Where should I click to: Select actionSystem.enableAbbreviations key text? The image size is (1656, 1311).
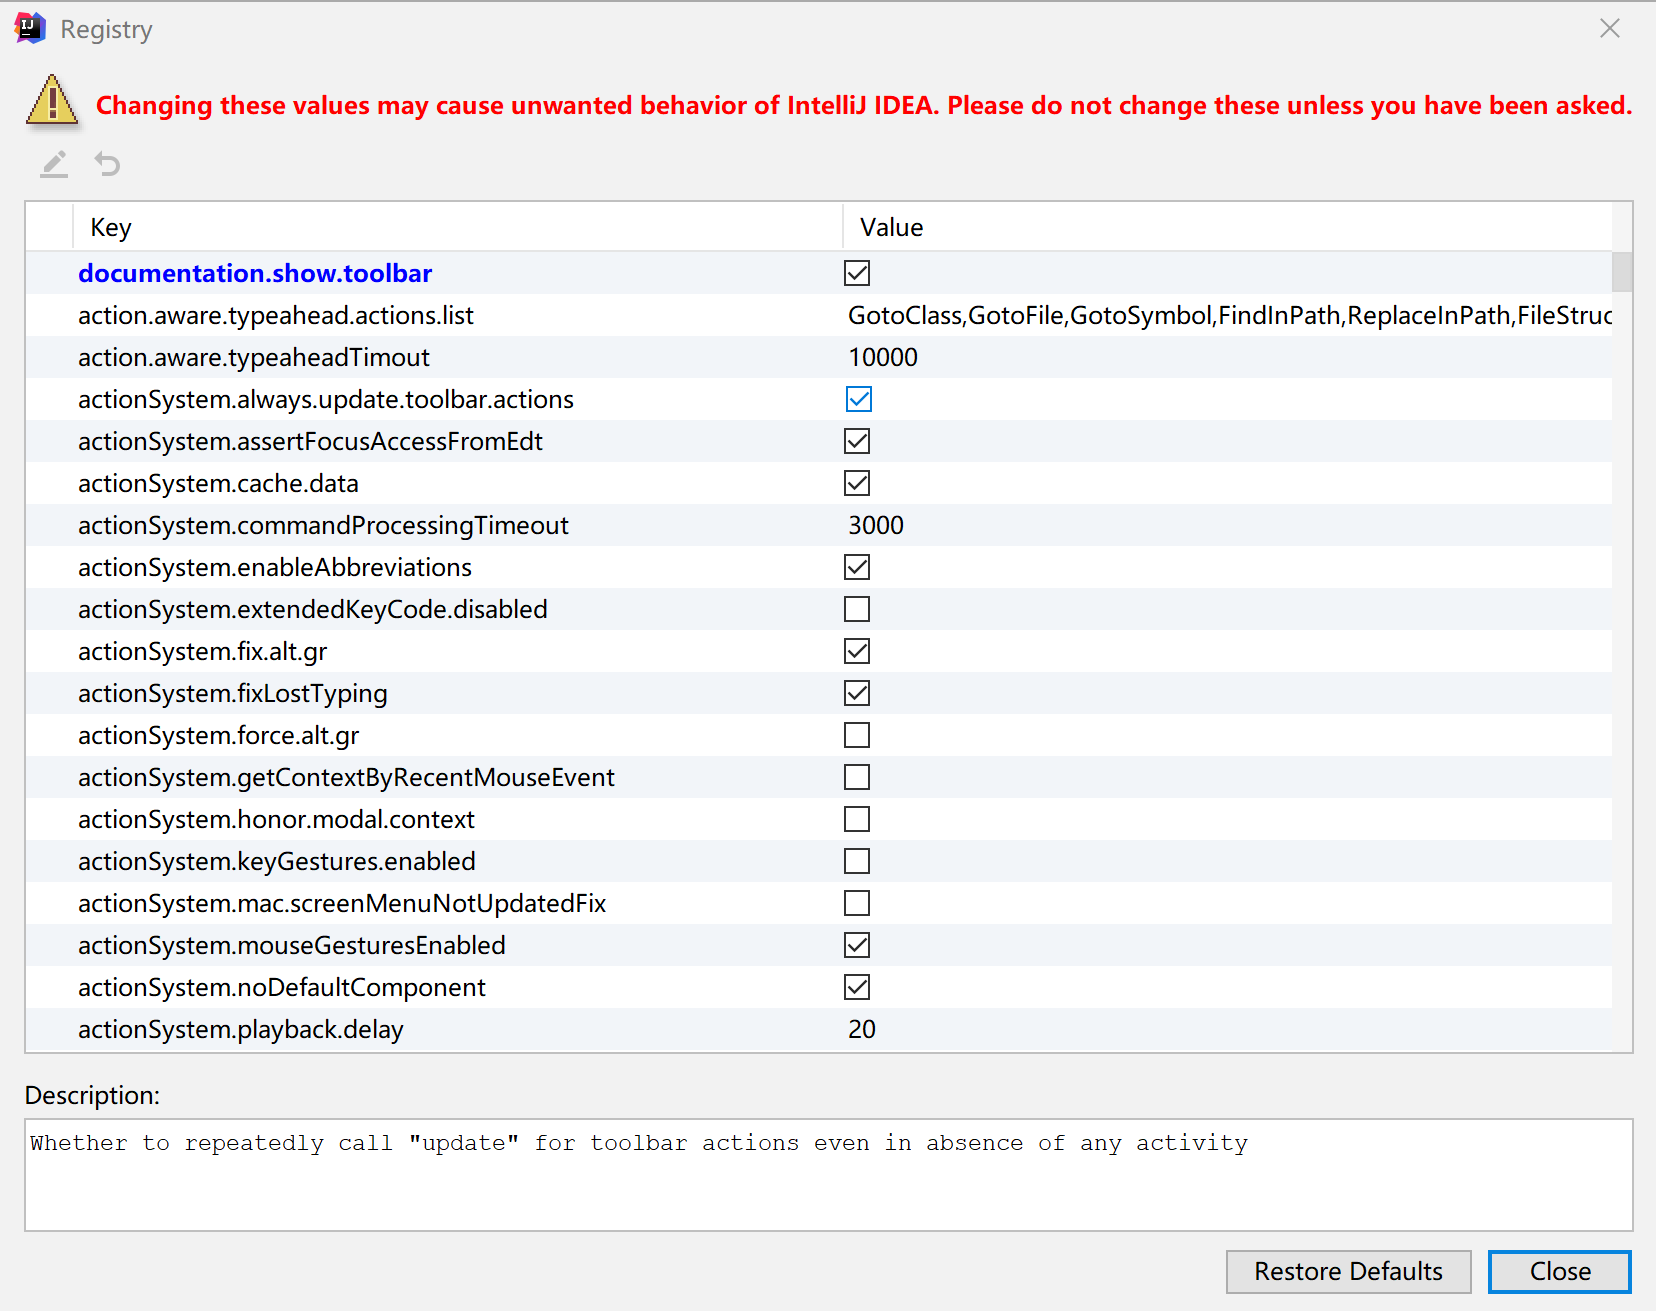point(275,567)
